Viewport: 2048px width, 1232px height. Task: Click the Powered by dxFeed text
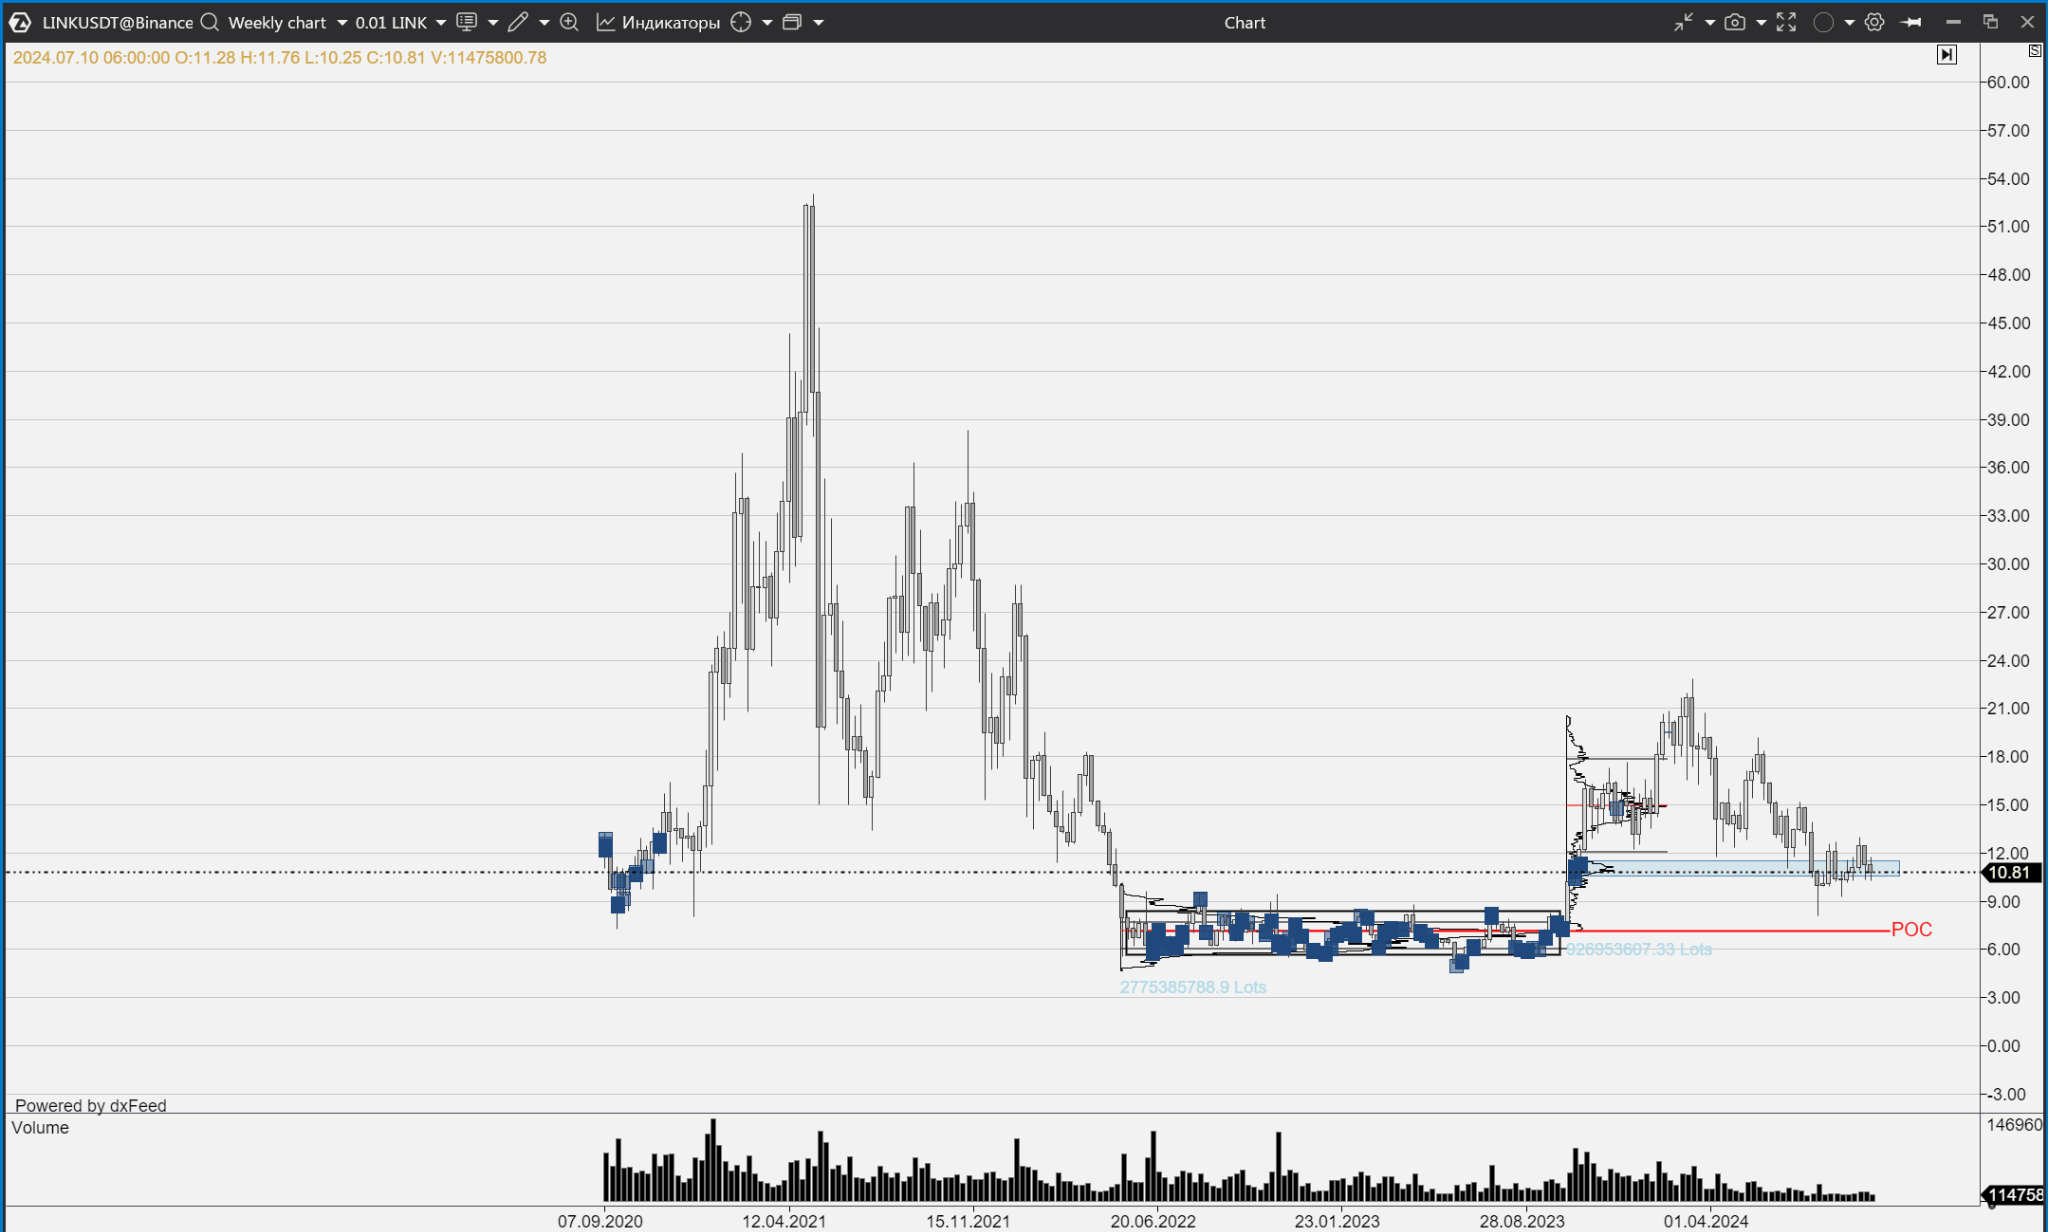click(x=91, y=1105)
